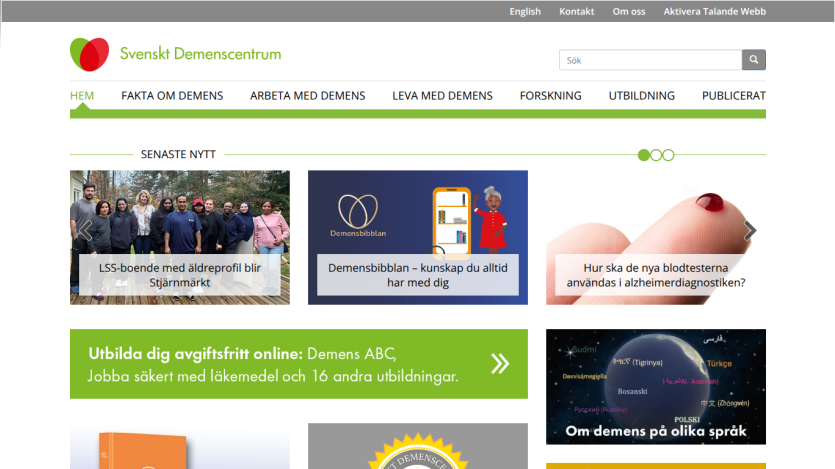835x469 pixels.
Task: Open the FORSKNING menu
Action: (551, 96)
